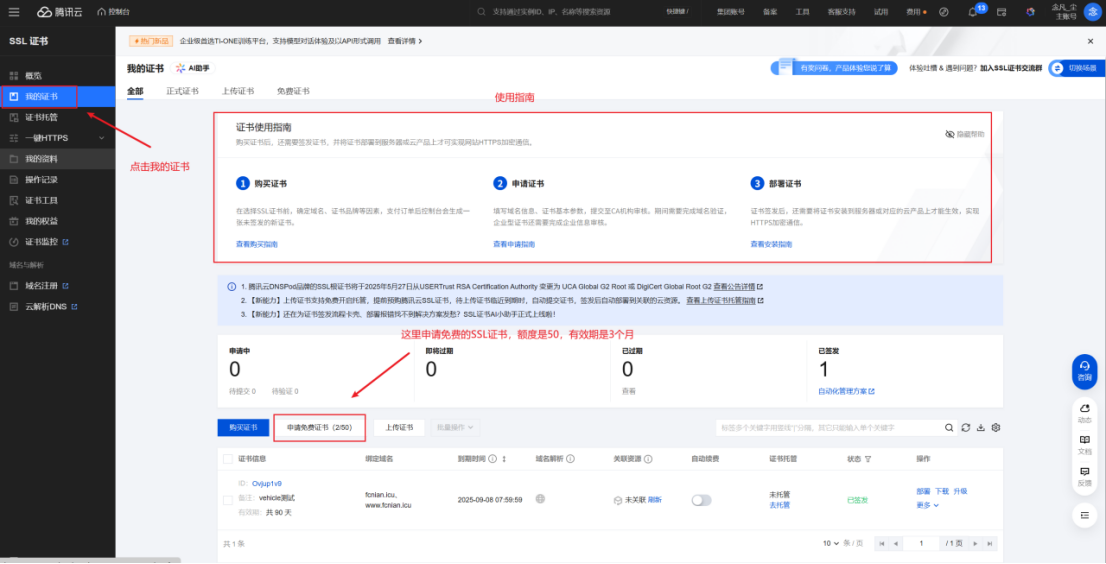Screen dimensions: 1106x564
Task: Open 我的权益 in the sidebar
Action: [x=58, y=221]
